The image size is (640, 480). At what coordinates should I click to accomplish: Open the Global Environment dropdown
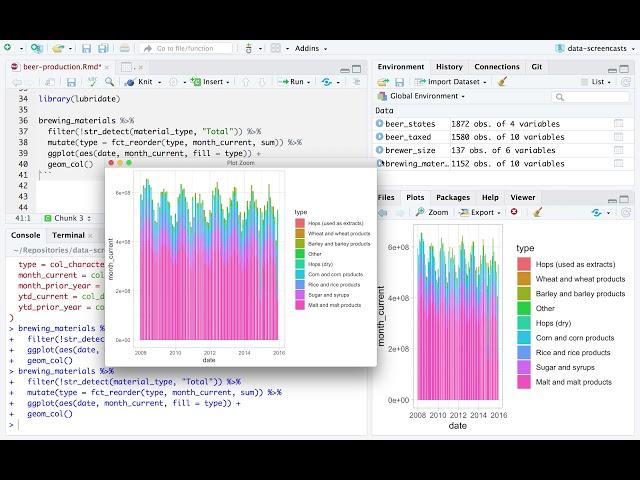(421, 96)
